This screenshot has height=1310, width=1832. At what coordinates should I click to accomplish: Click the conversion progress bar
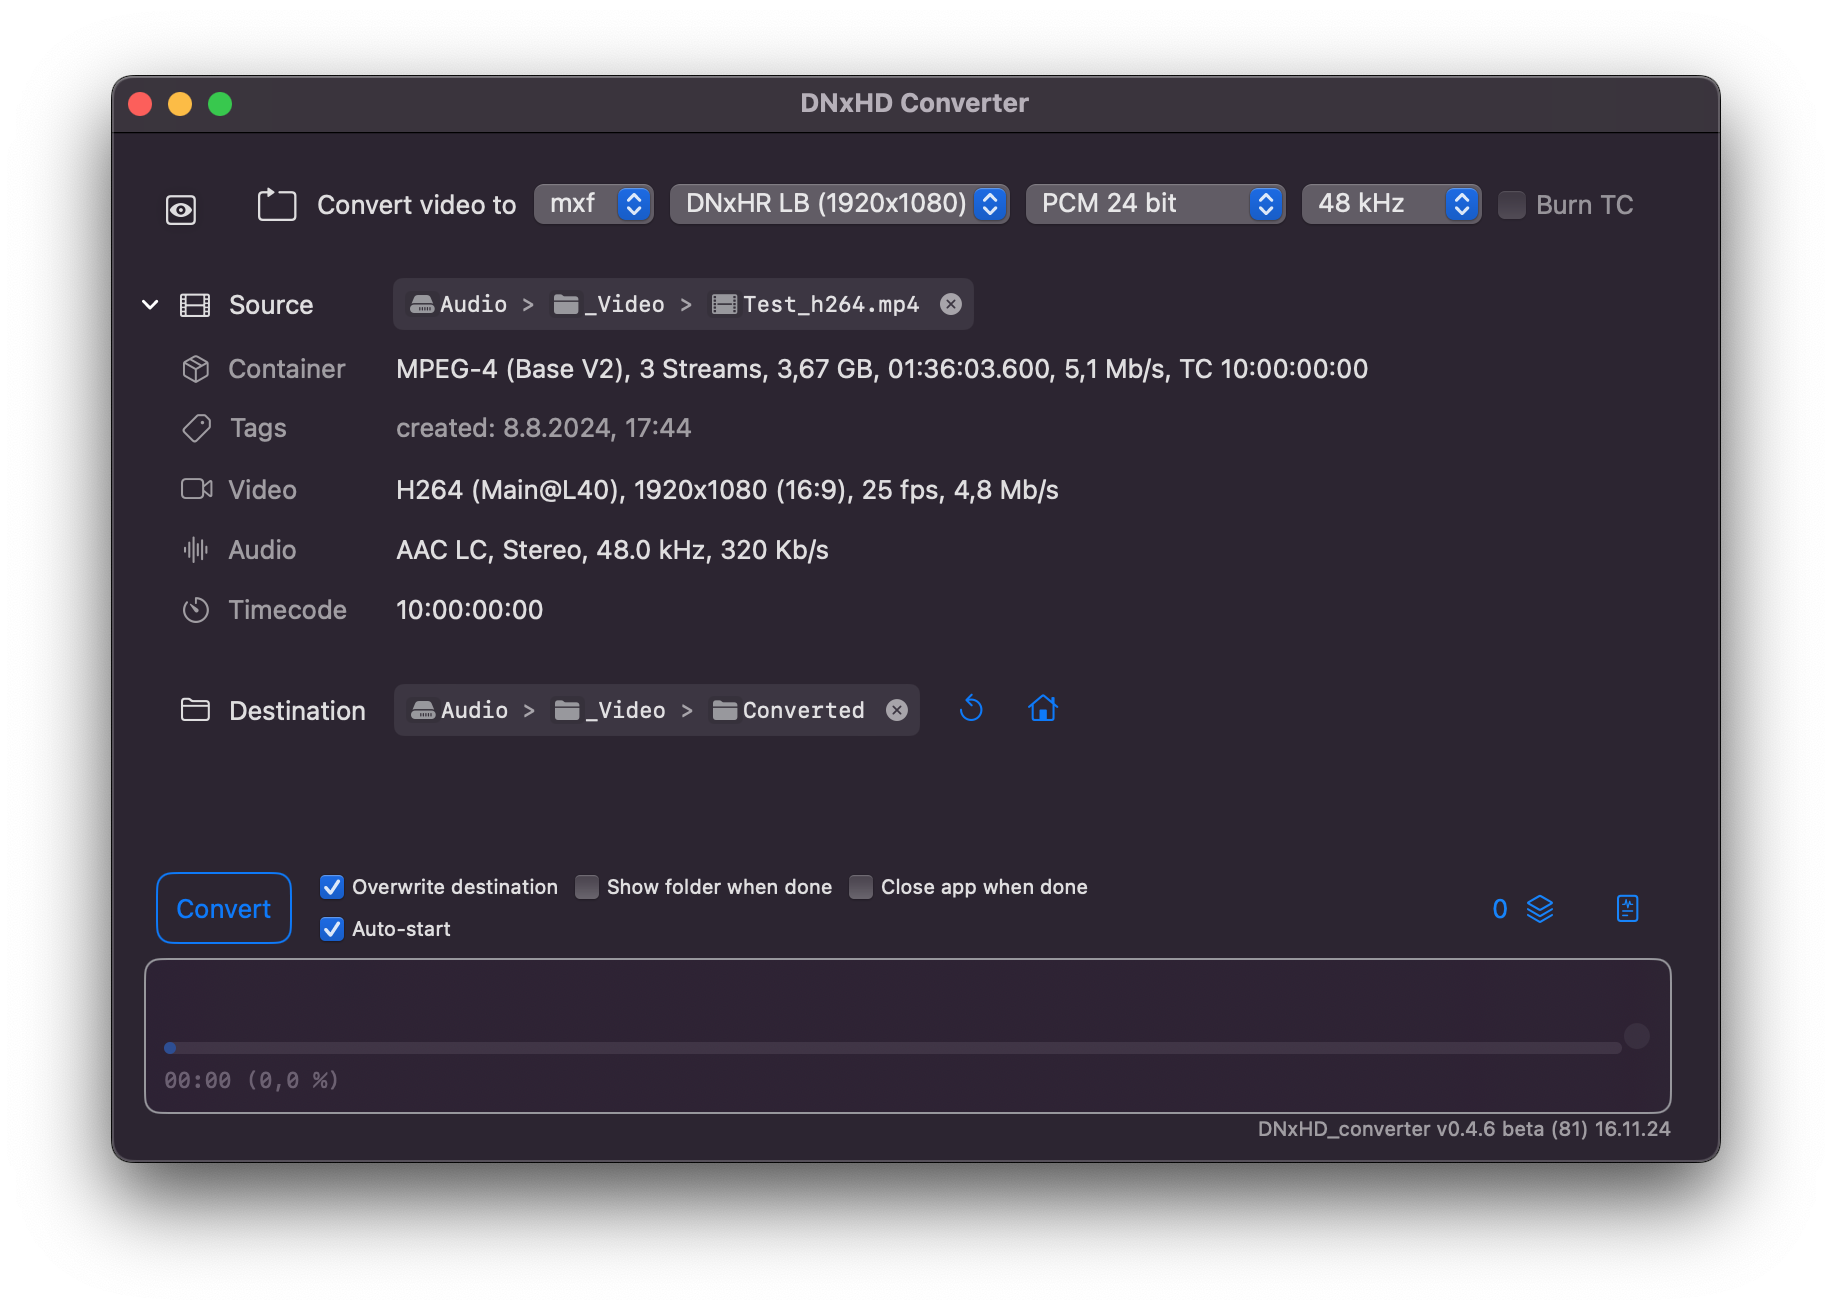pyautogui.click(x=893, y=1048)
